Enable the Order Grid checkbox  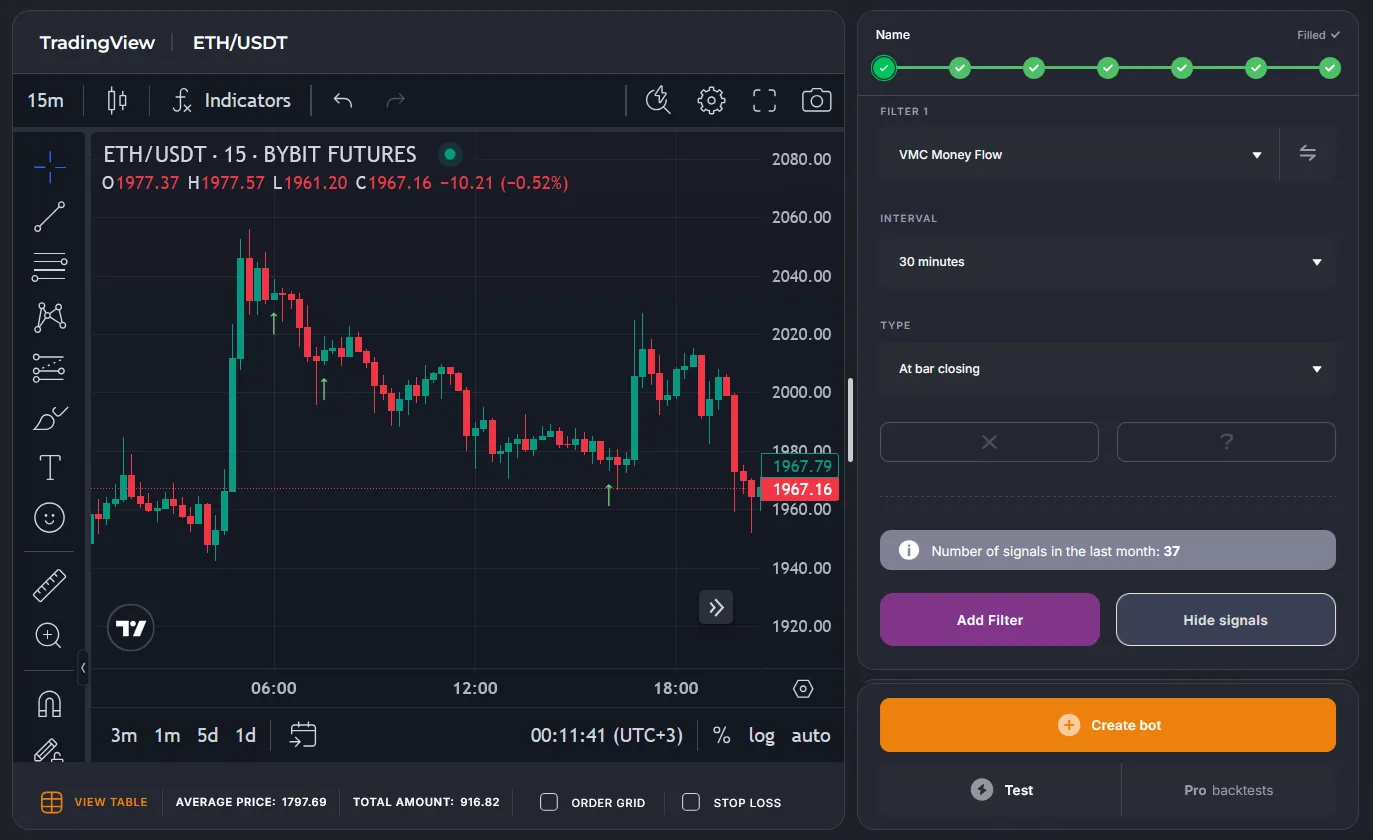(549, 802)
